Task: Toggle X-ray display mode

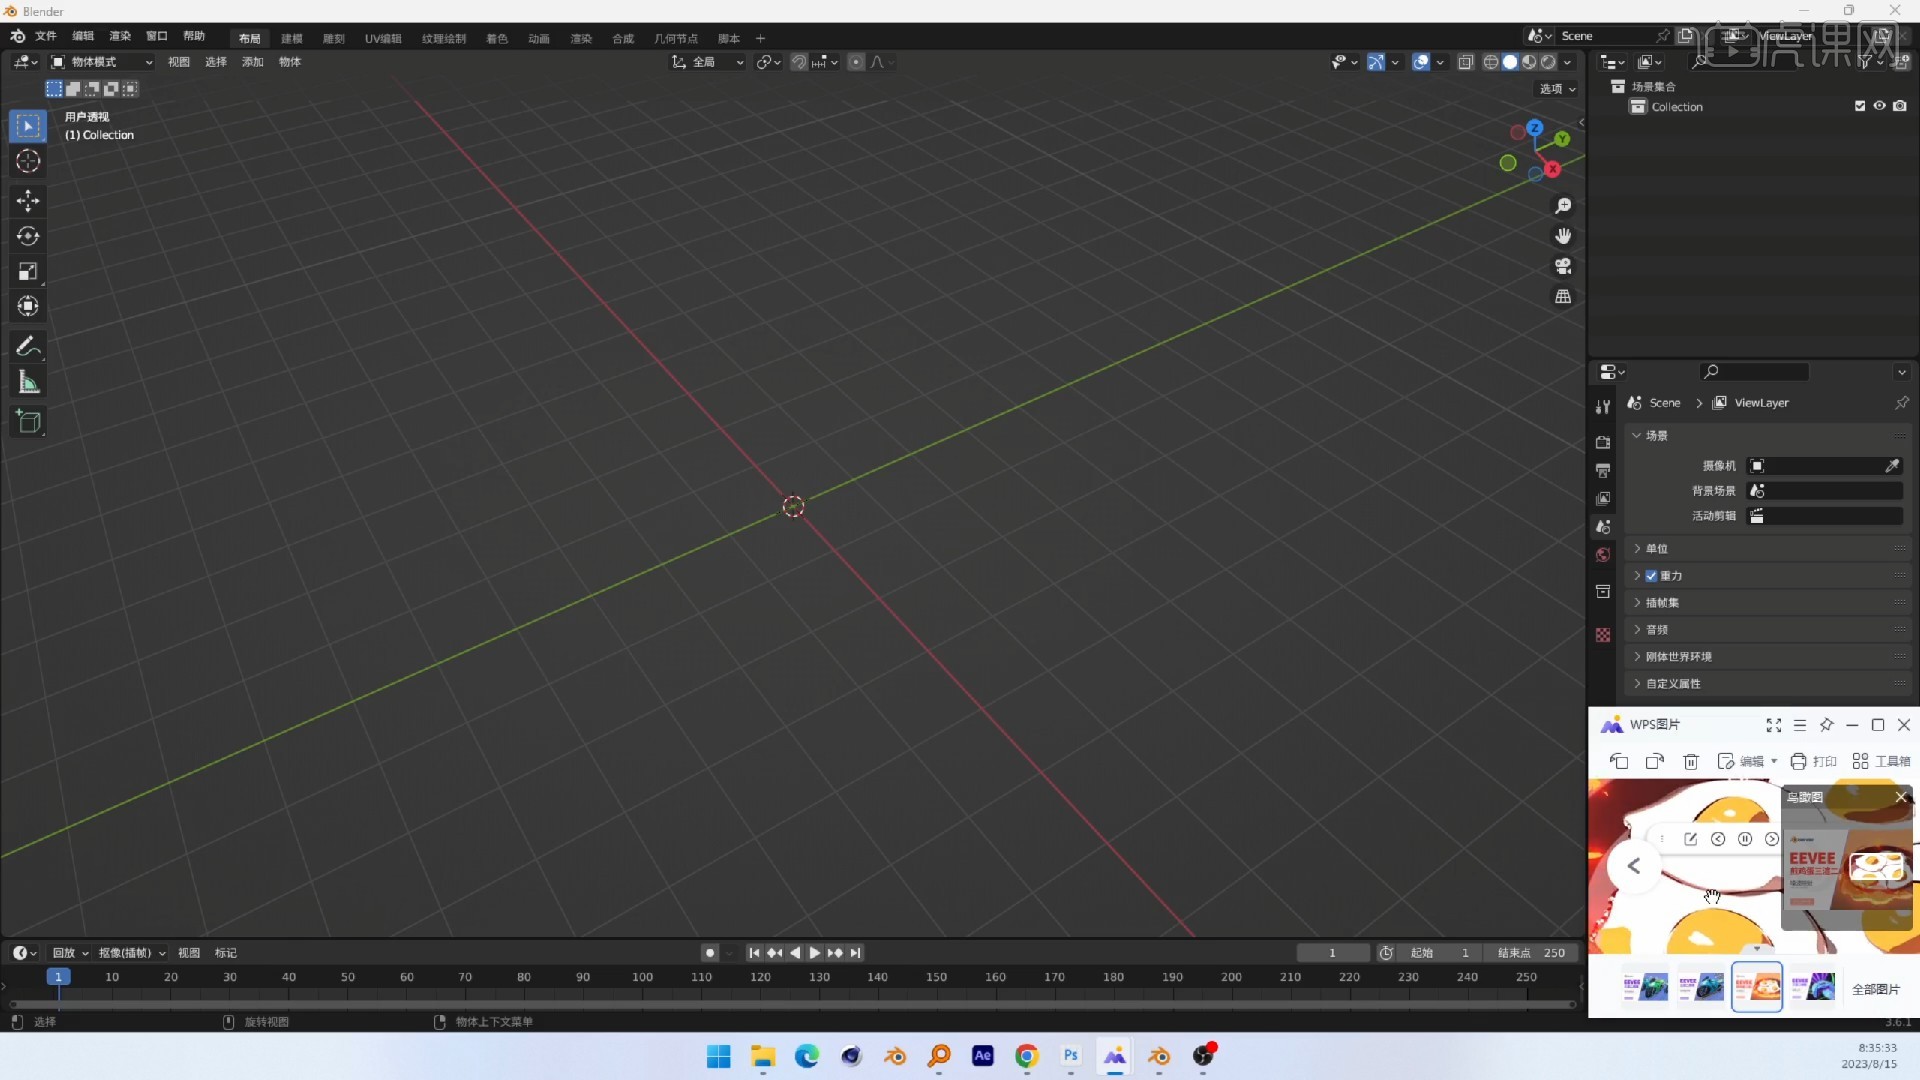Action: point(1466,62)
